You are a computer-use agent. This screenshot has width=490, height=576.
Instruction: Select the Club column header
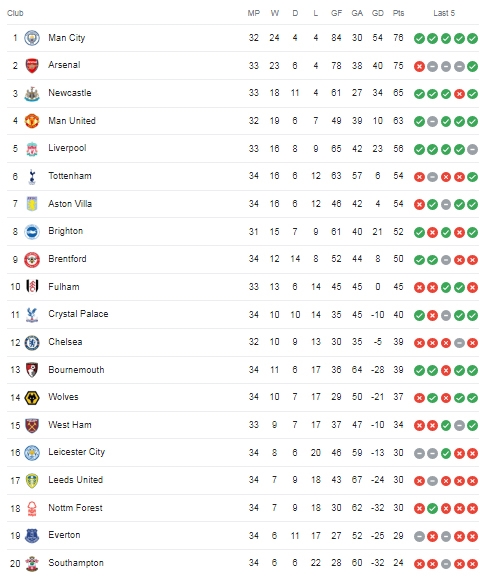coord(15,13)
